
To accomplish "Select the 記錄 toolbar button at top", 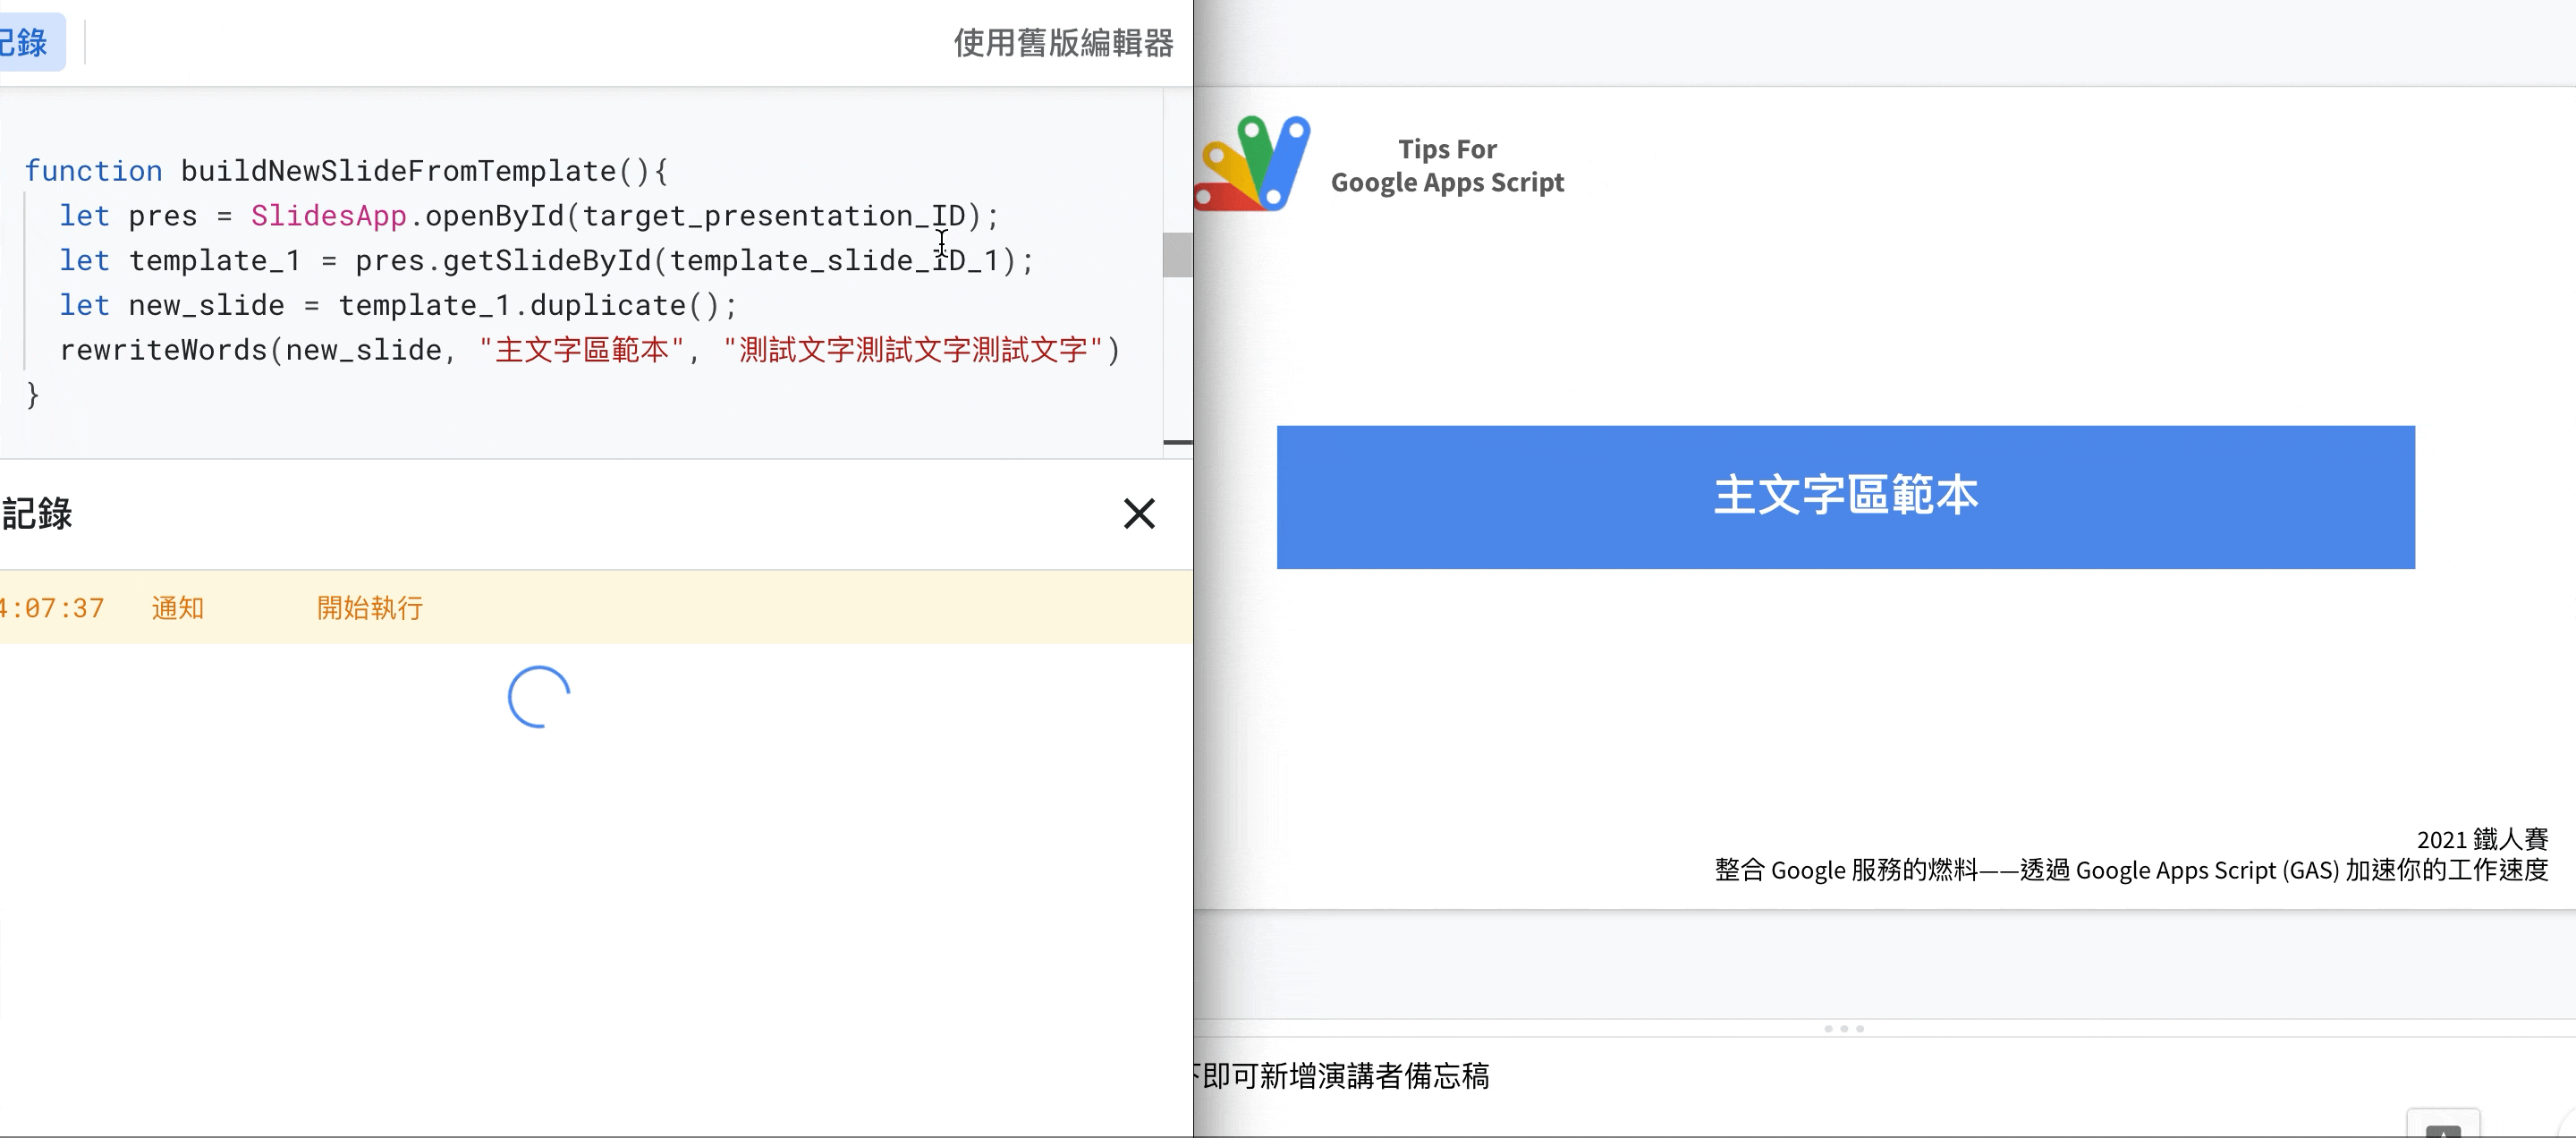I will (30, 42).
